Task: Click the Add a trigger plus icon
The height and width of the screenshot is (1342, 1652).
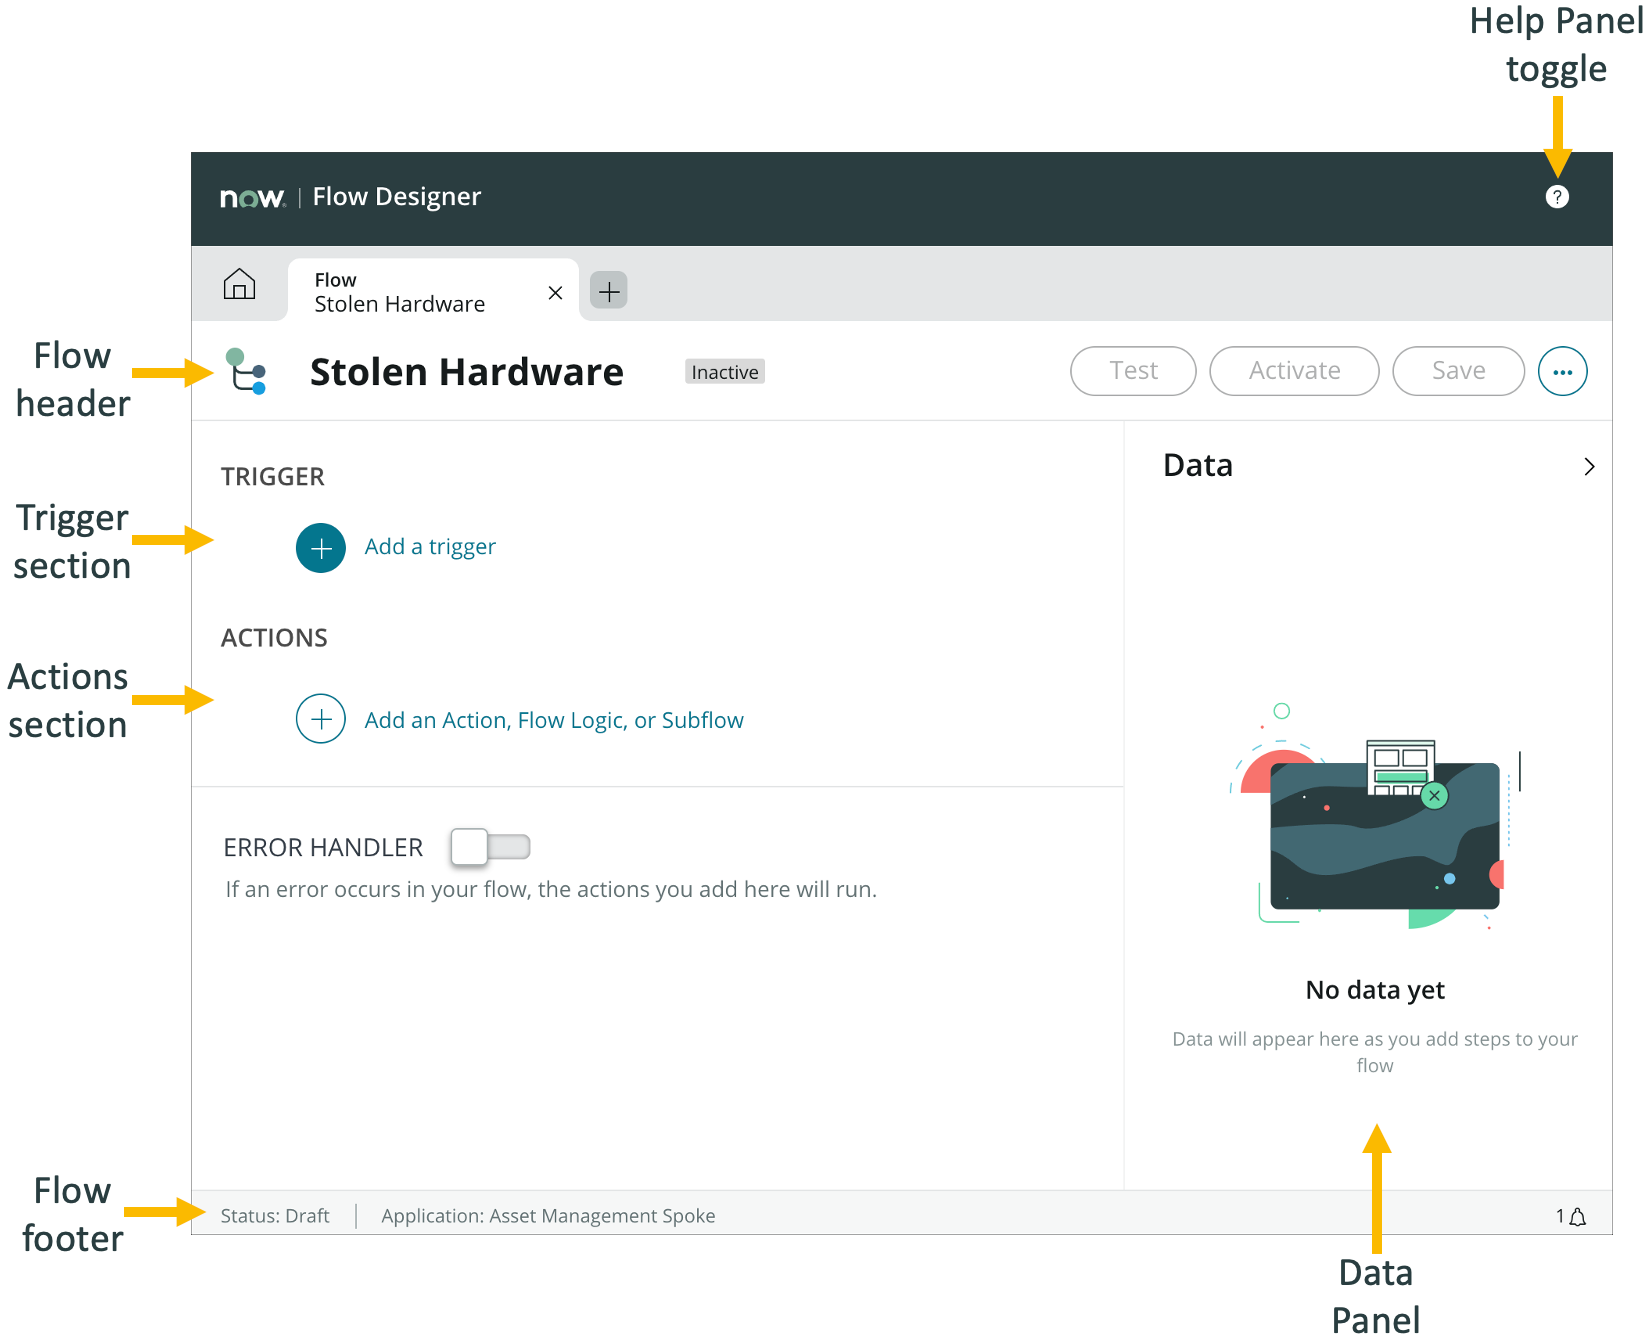Action: click(x=320, y=548)
